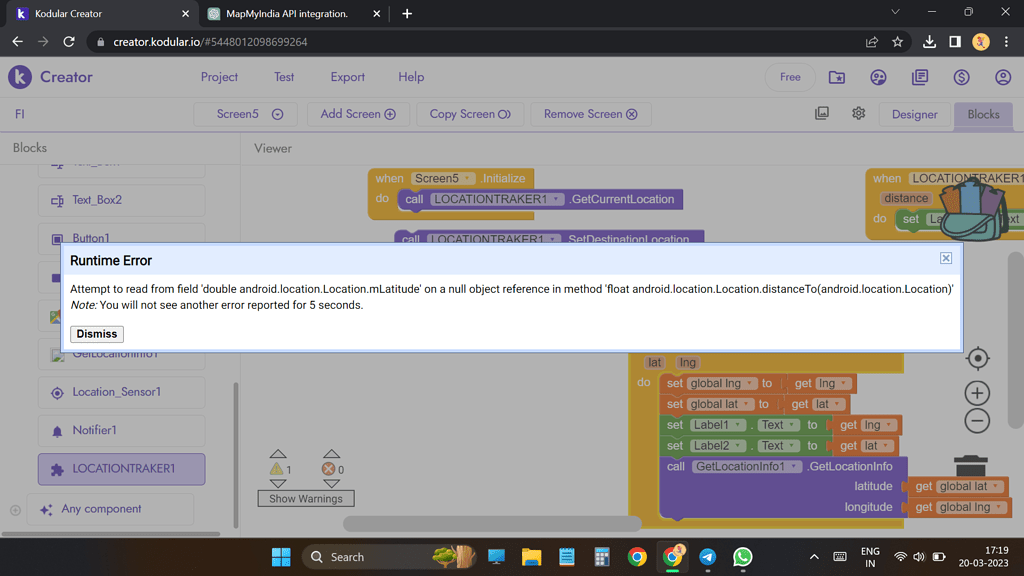Click the trash can in the workspace
1024x576 pixels.
[971, 466]
